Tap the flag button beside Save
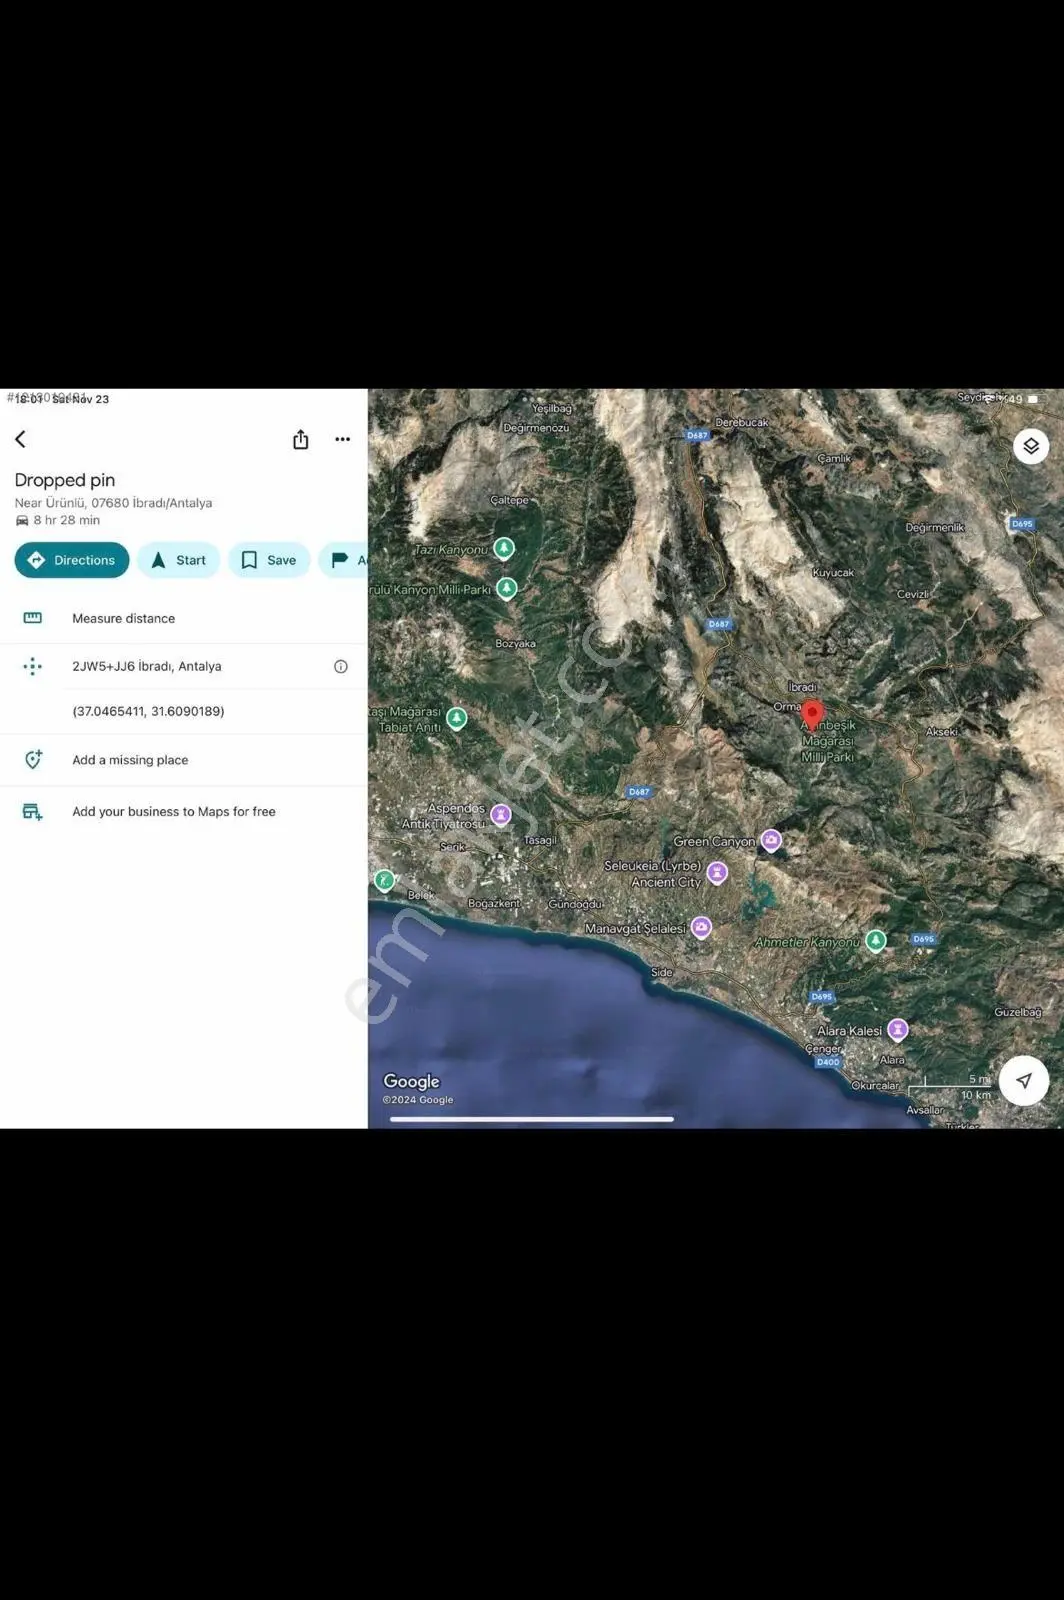Viewport: 1064px width, 1600px height. (343, 560)
